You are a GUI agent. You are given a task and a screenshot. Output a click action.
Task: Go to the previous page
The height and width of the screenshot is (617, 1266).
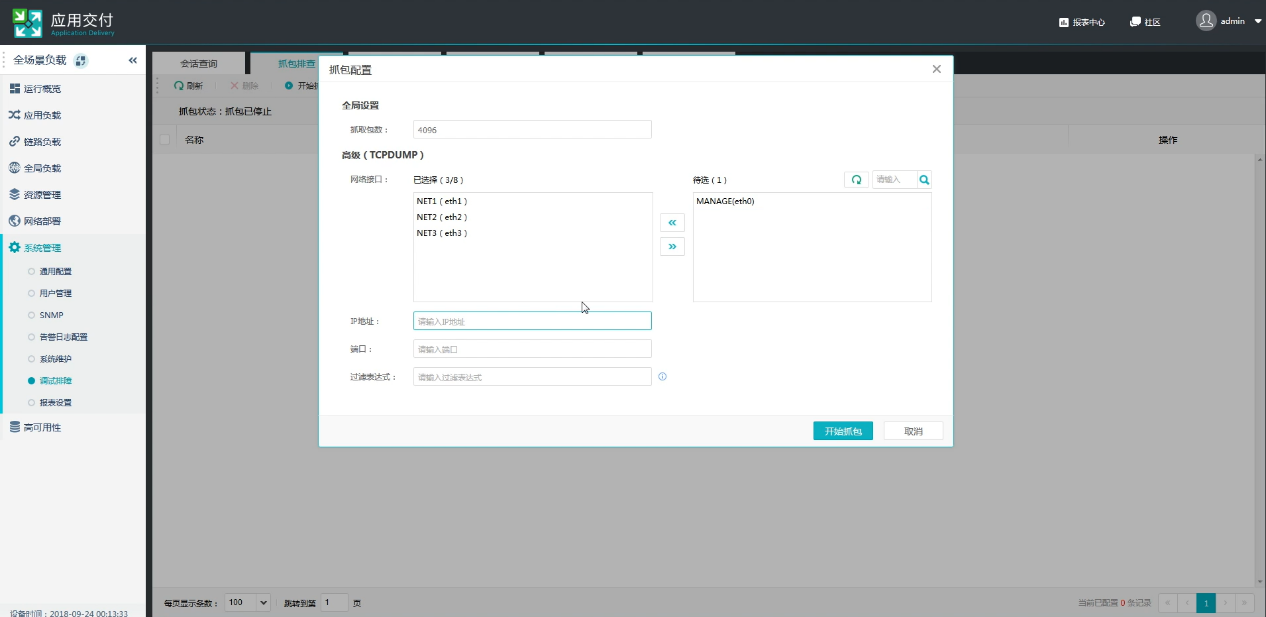(1187, 603)
